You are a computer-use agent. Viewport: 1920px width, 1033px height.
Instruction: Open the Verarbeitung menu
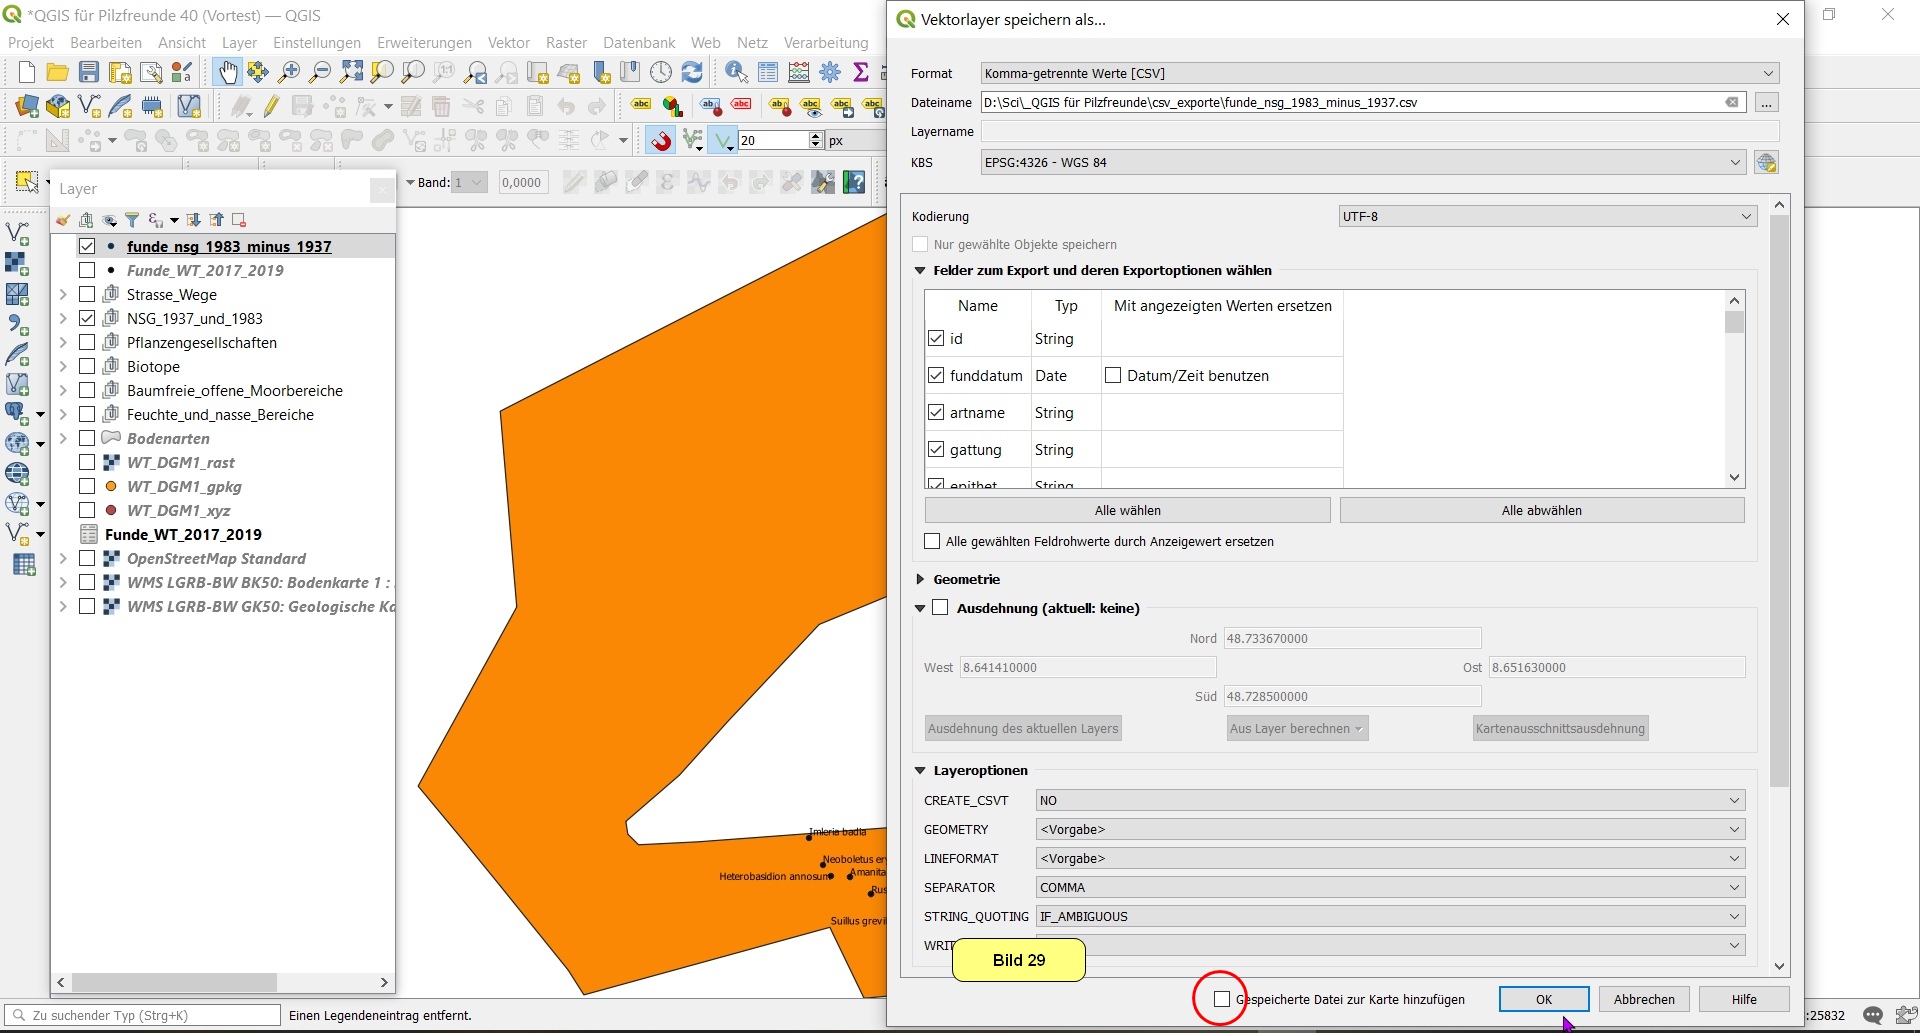click(825, 42)
